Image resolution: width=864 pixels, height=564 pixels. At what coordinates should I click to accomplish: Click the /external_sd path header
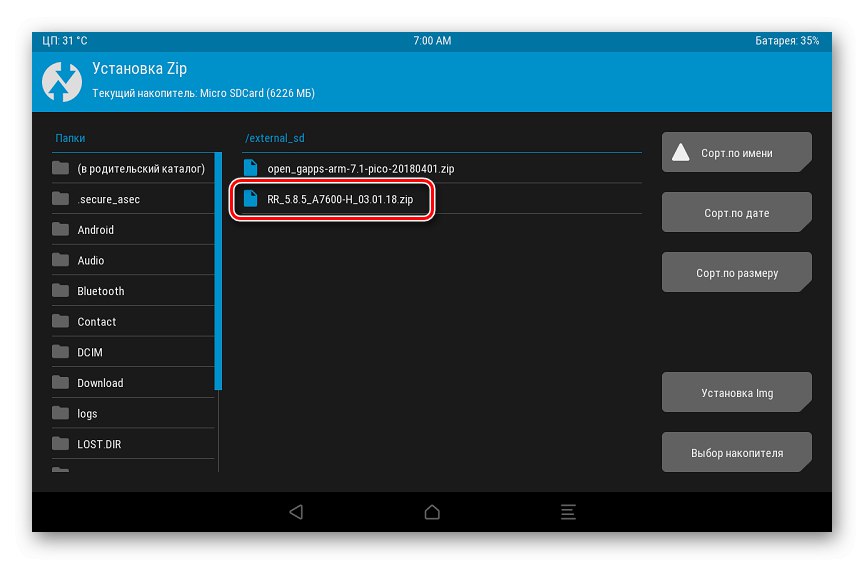[x=274, y=138]
